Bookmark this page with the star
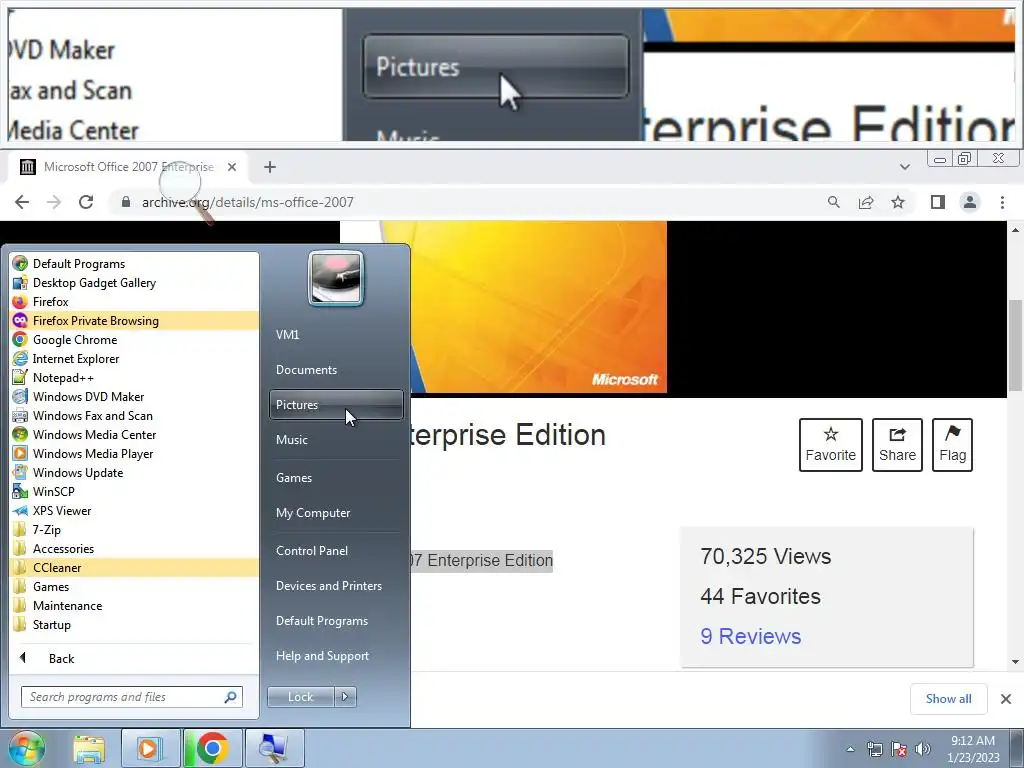Viewport: 1024px width, 768px height. [898, 202]
